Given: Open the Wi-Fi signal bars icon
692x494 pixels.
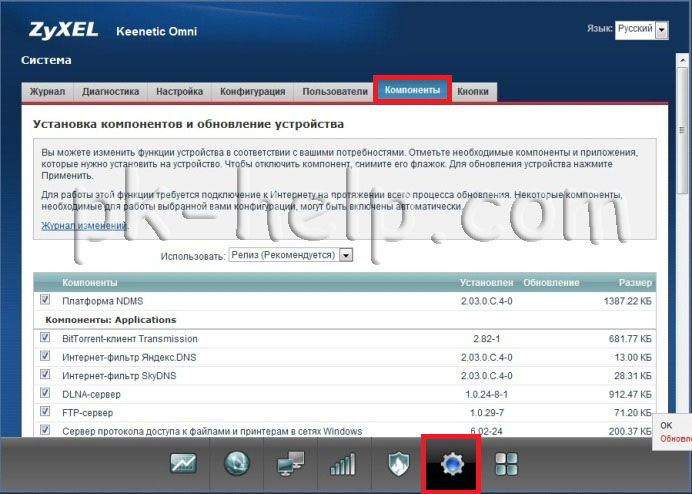Looking at the screenshot, I should [x=343, y=464].
